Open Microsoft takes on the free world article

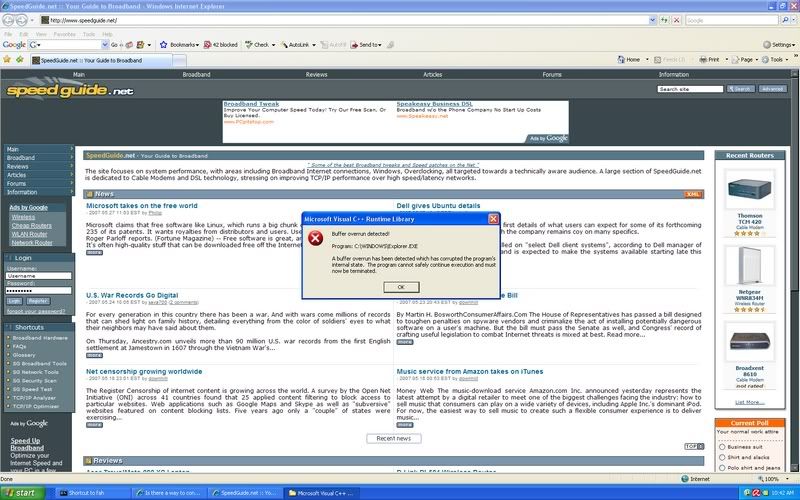pos(141,206)
